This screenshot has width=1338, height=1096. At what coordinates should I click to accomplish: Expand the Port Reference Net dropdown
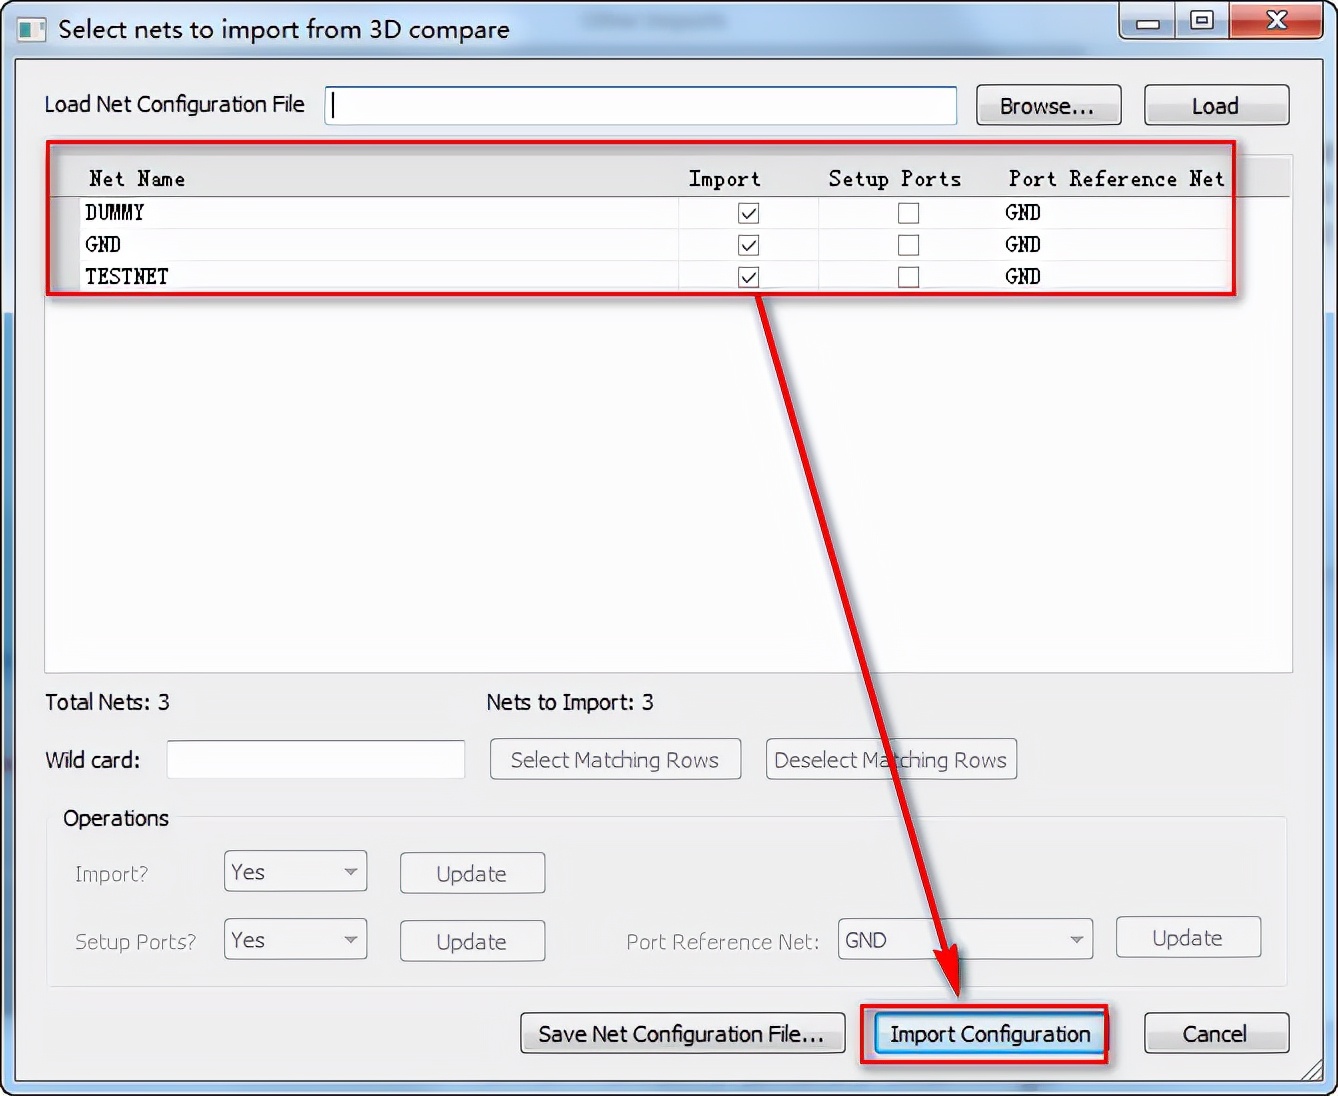(965, 939)
